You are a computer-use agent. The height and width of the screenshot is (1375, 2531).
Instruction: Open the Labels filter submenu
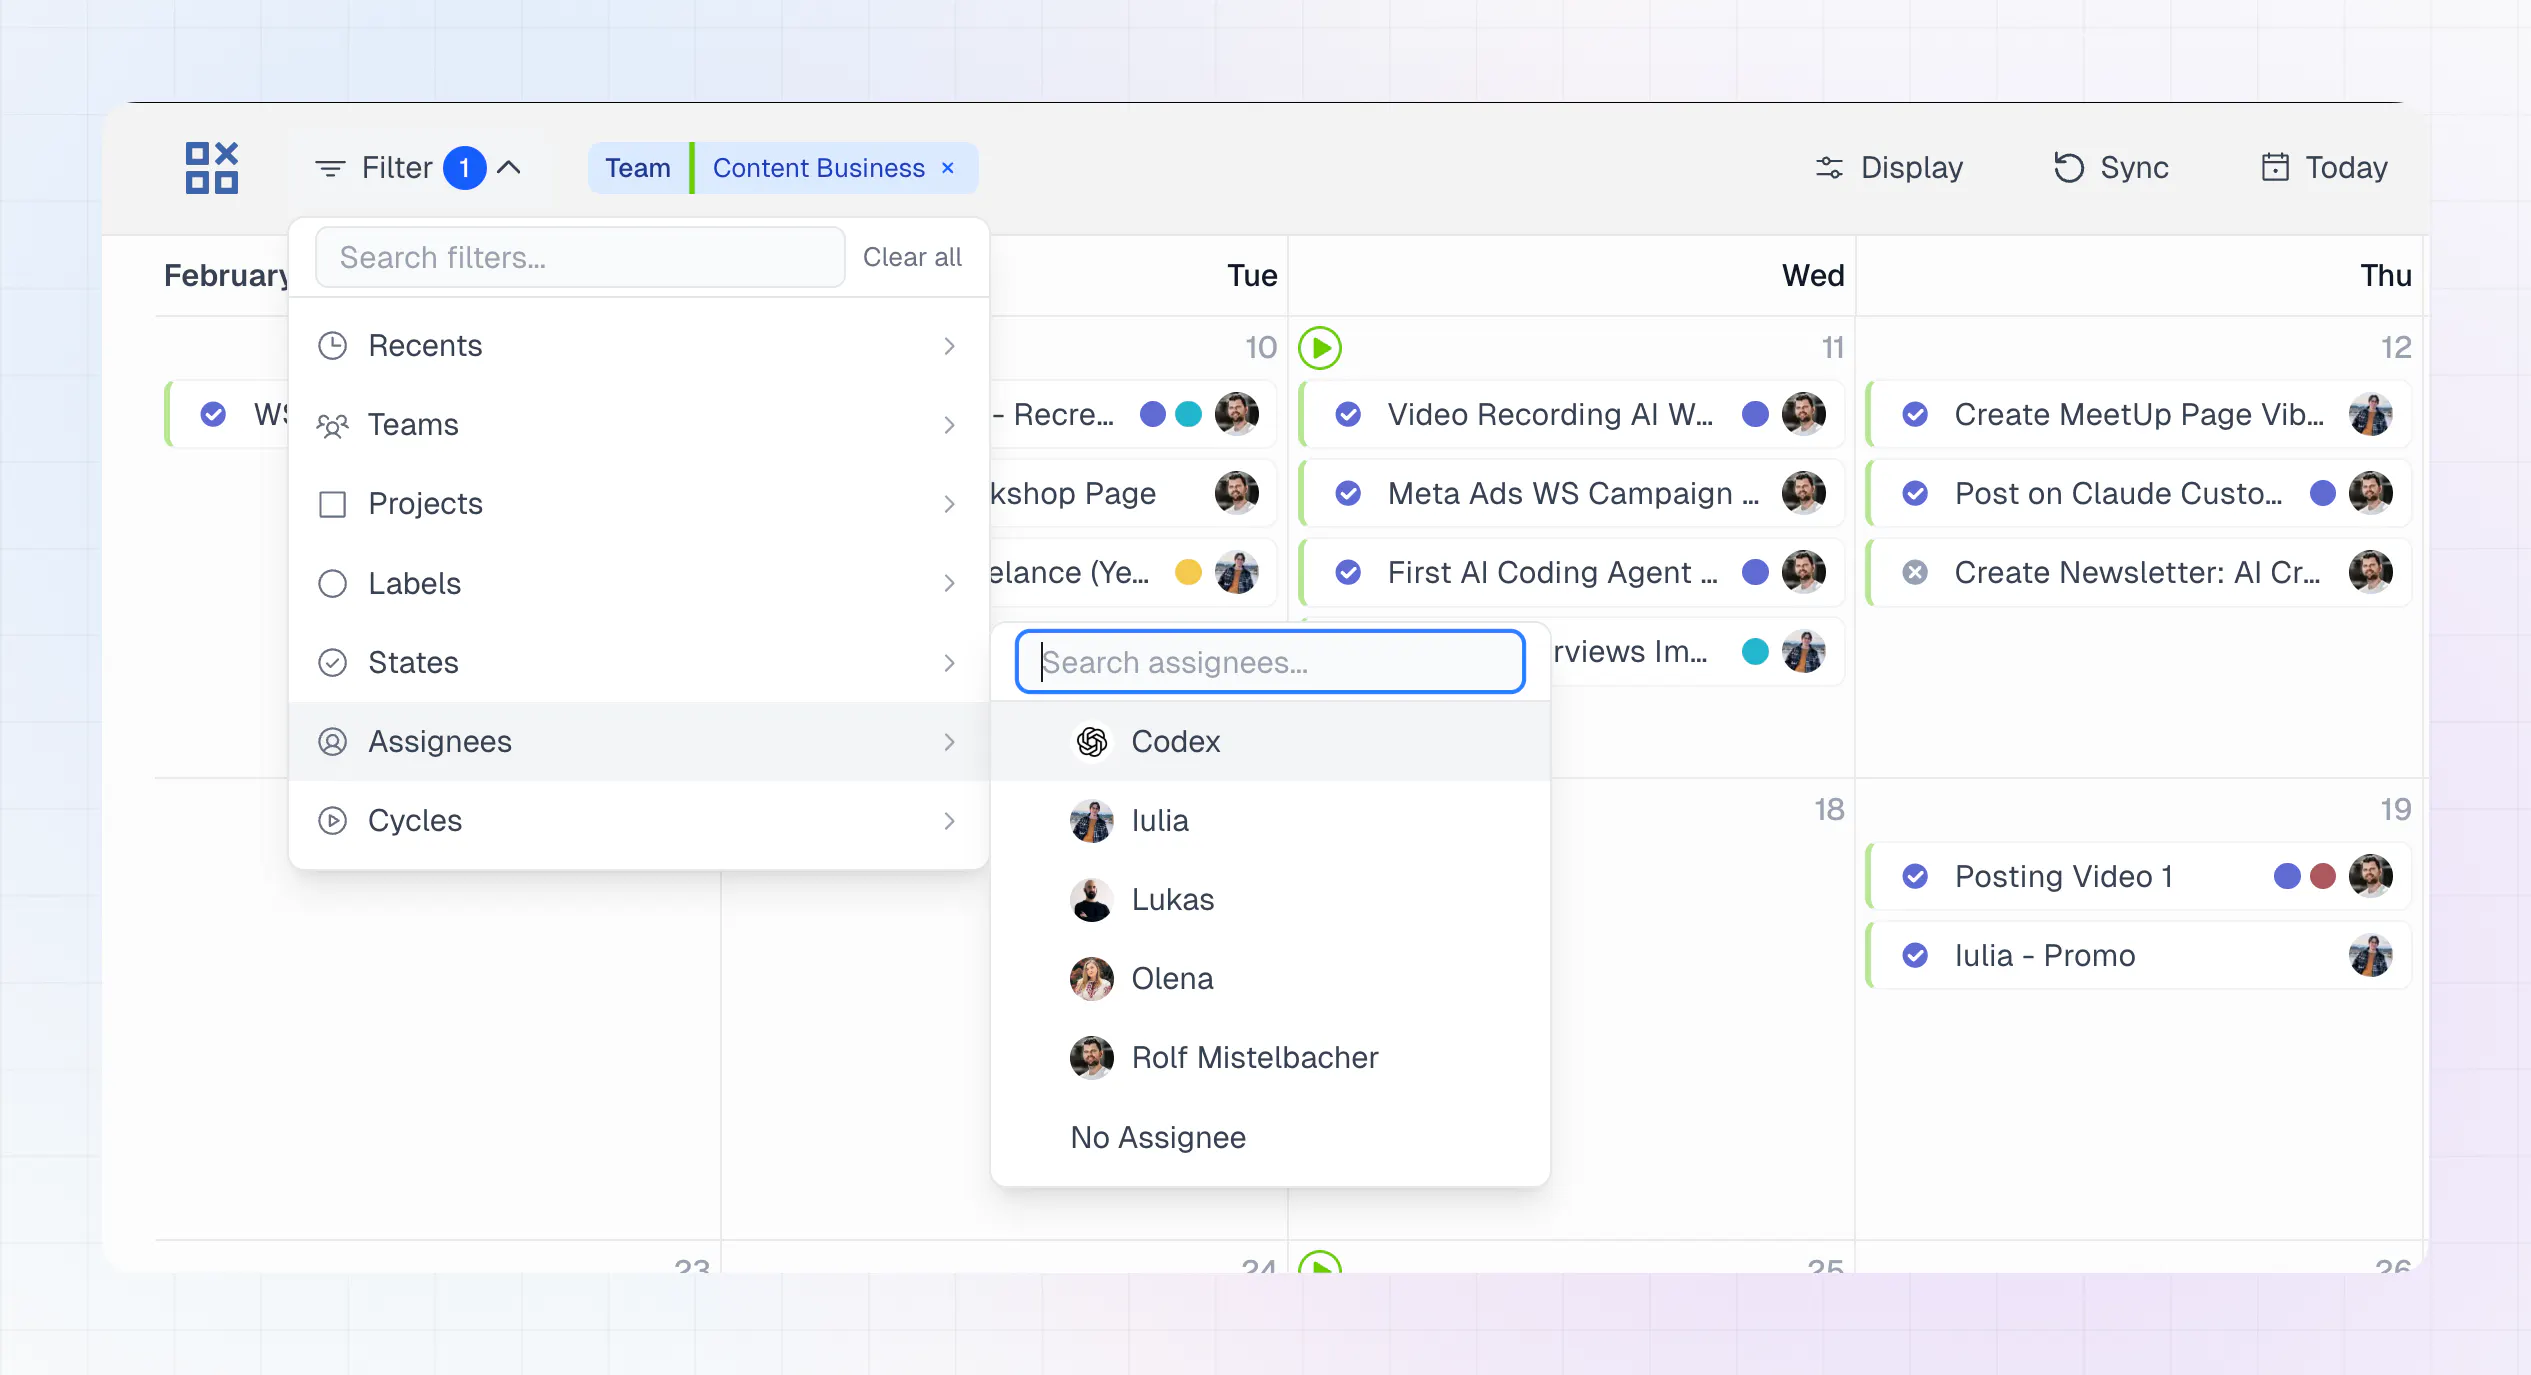click(x=638, y=583)
